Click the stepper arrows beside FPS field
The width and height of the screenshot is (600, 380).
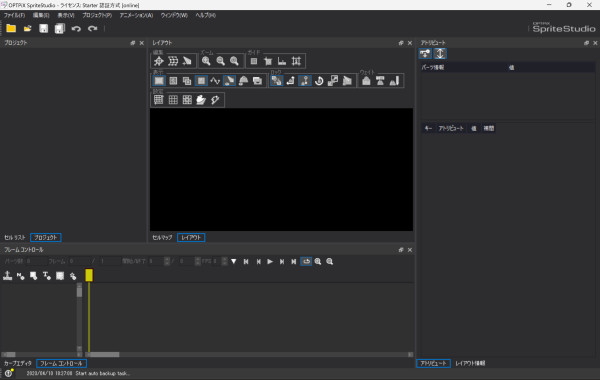click(225, 261)
